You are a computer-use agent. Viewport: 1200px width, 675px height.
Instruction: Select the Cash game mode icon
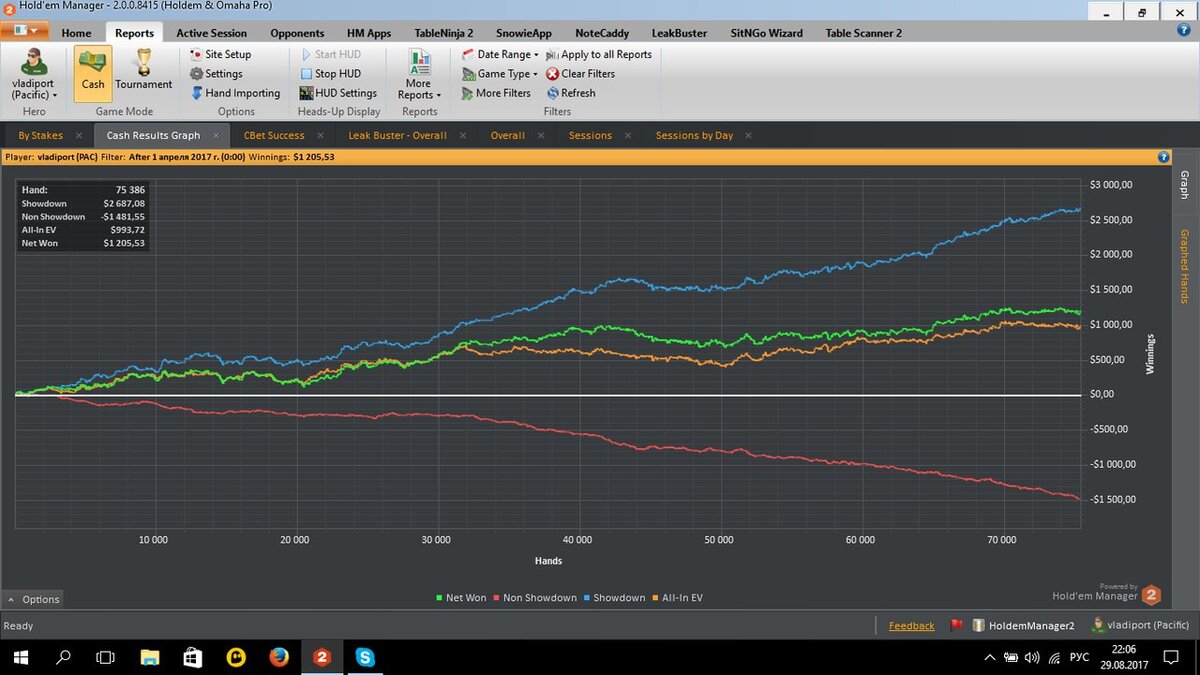point(93,72)
